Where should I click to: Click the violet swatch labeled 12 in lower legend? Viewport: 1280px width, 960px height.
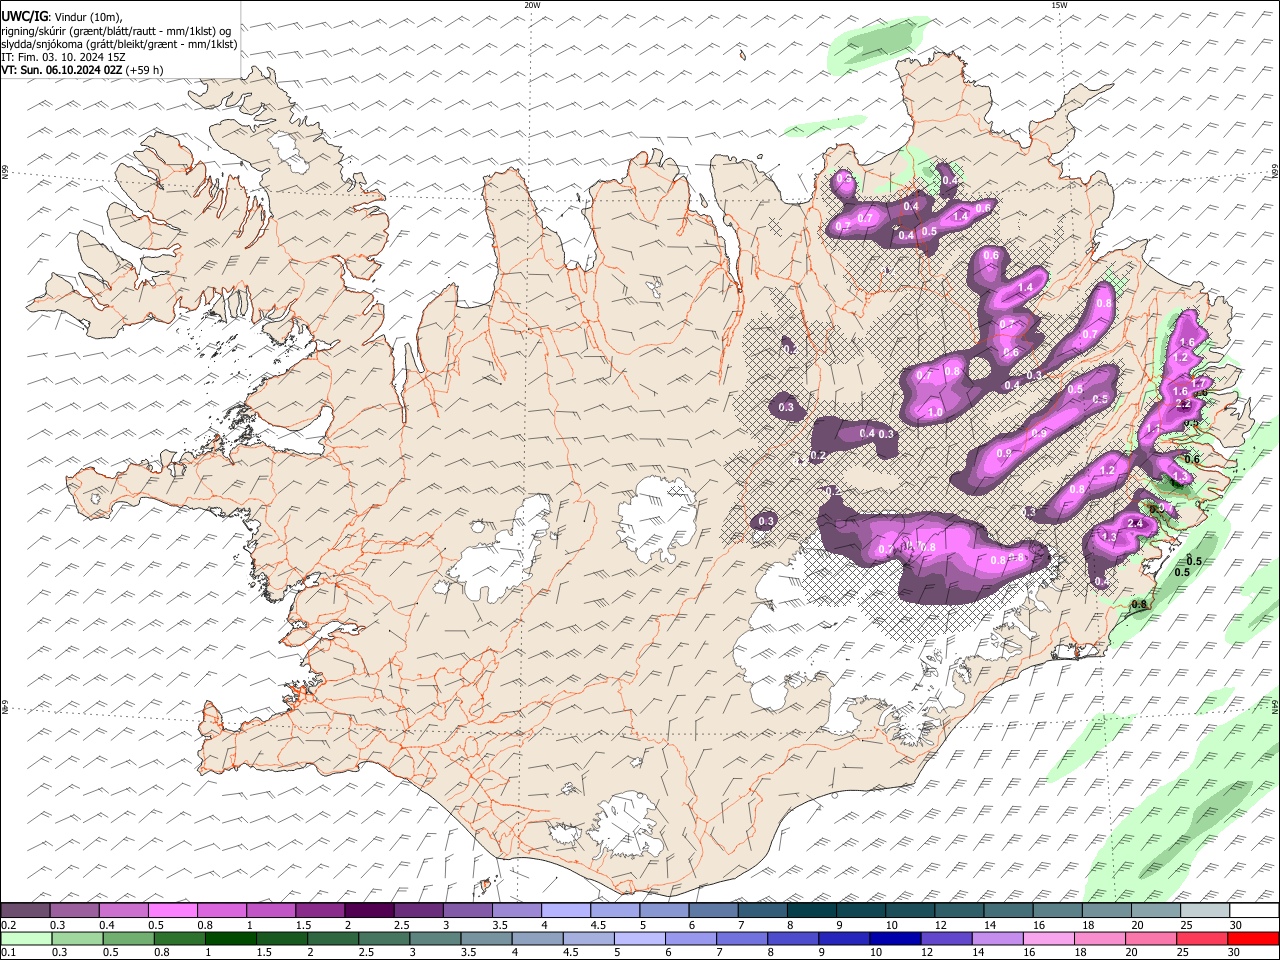(x=947, y=938)
